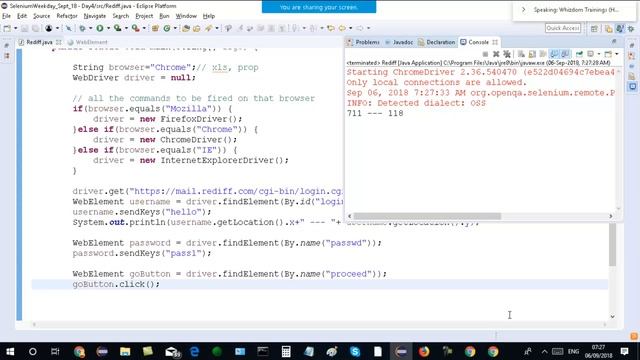The width and height of the screenshot is (640, 360).
Task: Click the Clear Console icon
Action: click(x=521, y=54)
